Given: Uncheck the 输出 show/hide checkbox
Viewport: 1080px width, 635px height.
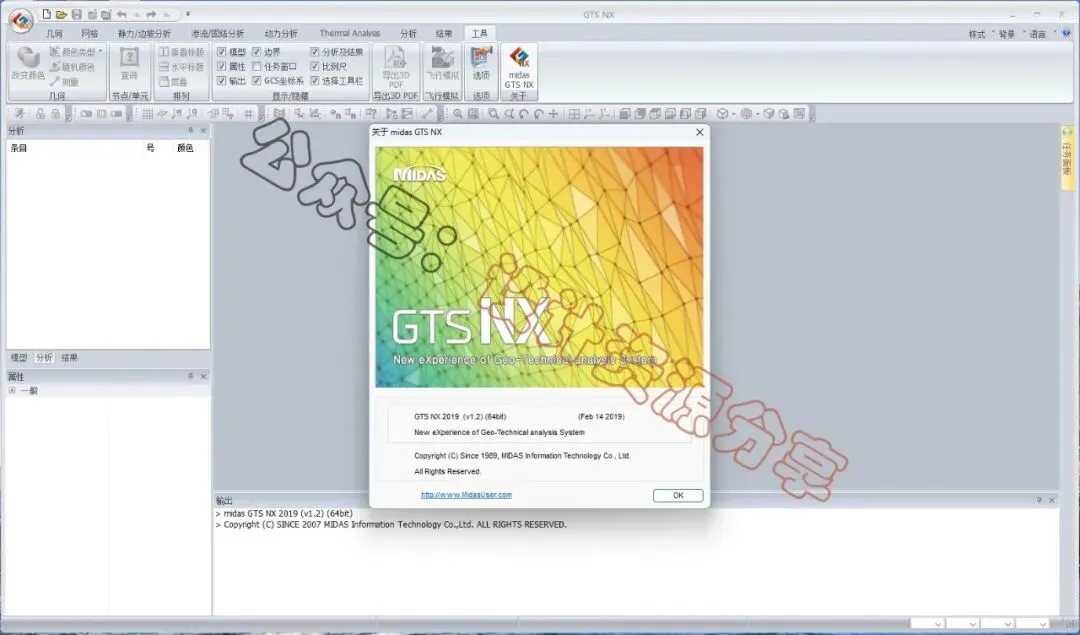Looking at the screenshot, I should point(222,81).
